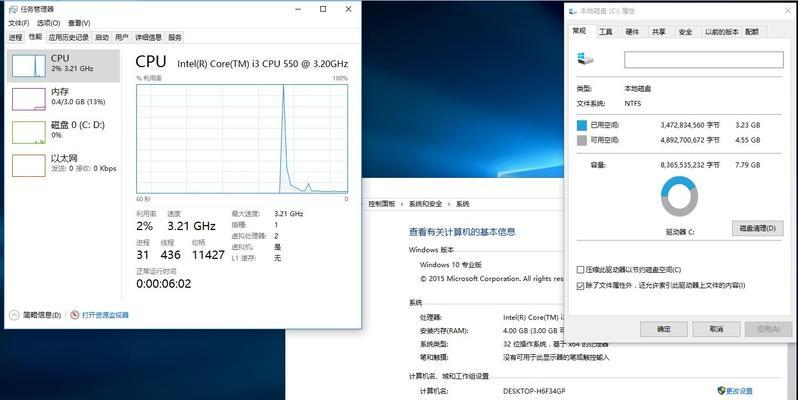Click the gray 可用空间 color swatch
The width and height of the screenshot is (798, 400).
(x=582, y=140)
